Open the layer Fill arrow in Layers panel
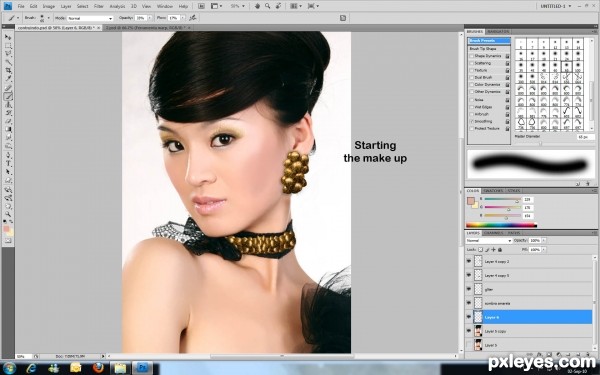The height and width of the screenshot is (375, 600). tap(544, 249)
